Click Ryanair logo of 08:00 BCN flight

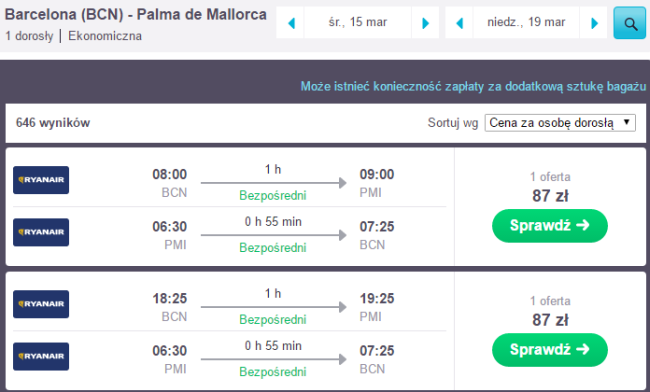coord(41,180)
